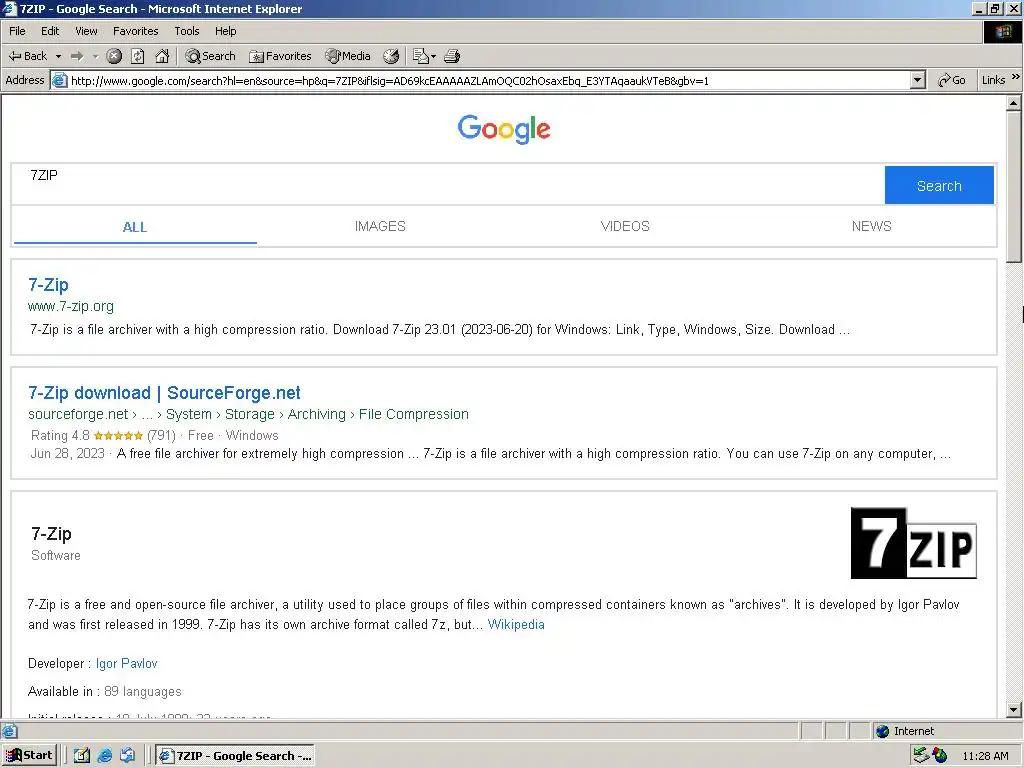Expand the Address bar dropdown
The height and width of the screenshot is (768, 1024).
click(918, 80)
